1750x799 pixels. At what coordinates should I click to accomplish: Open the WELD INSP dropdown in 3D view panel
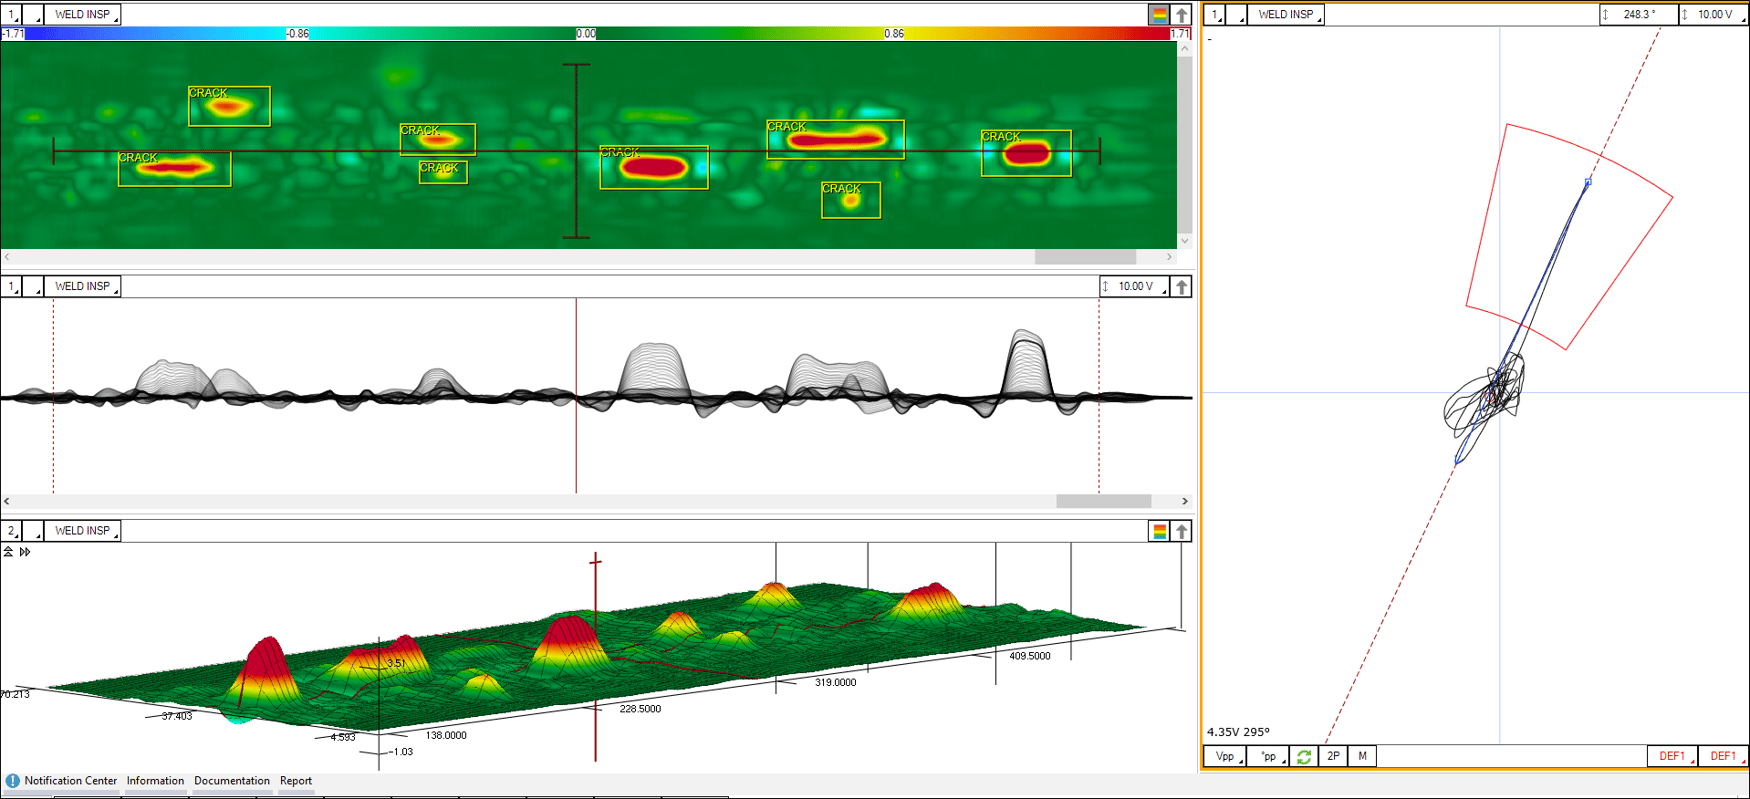(x=83, y=531)
